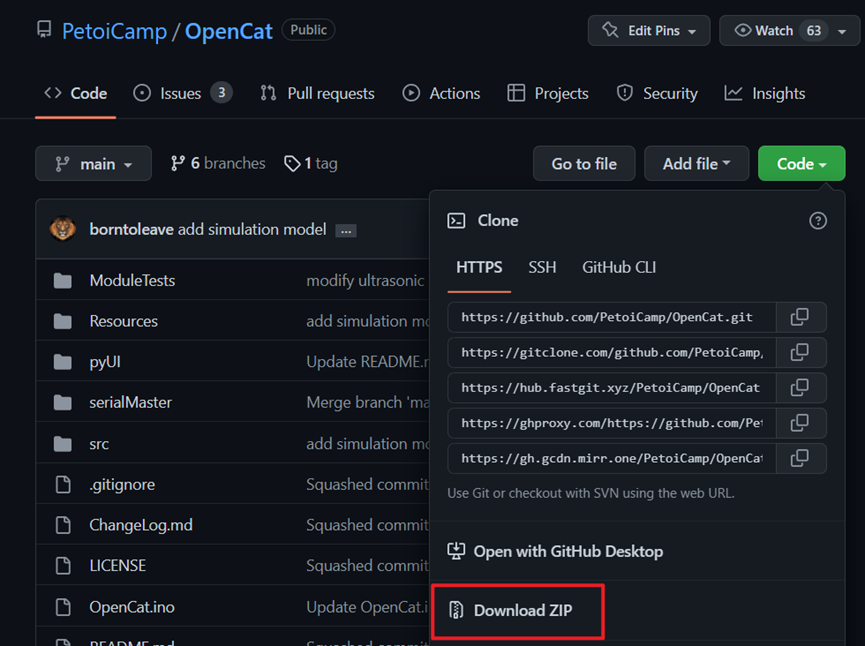The height and width of the screenshot is (646, 865).
Task: Open the 6 branches link
Action: tap(218, 163)
